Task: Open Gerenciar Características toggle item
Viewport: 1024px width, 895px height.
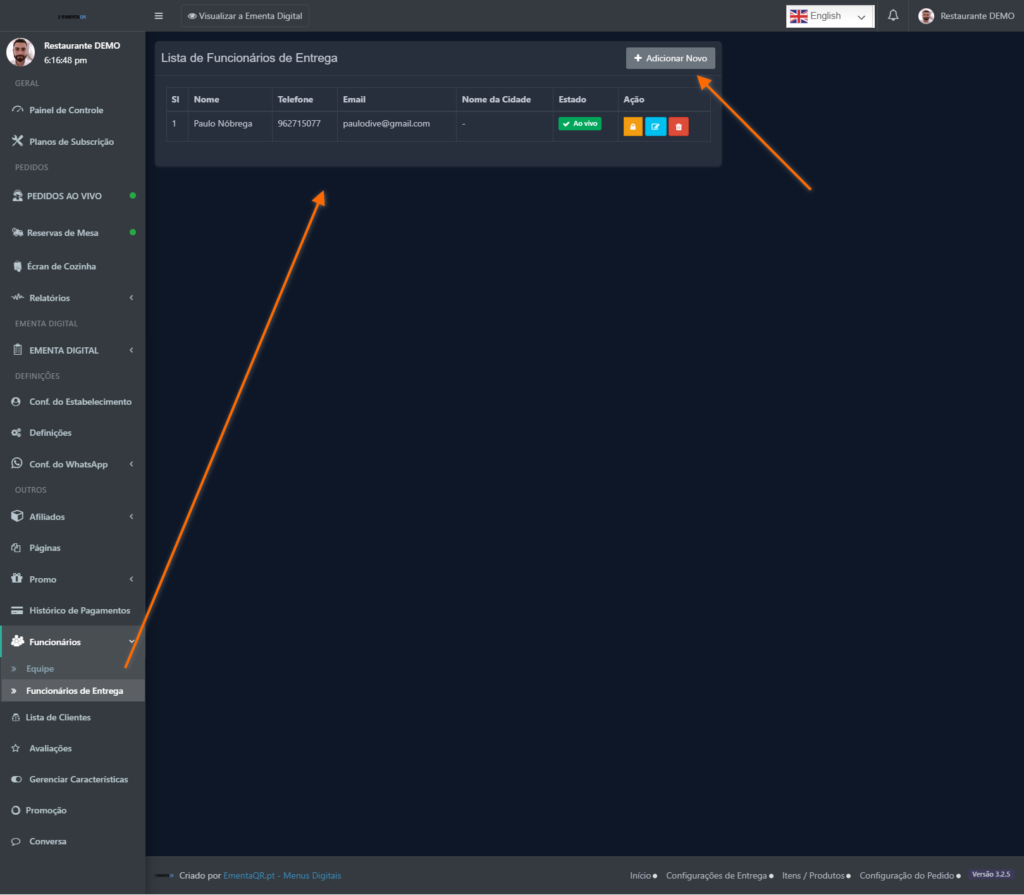Action: (x=78, y=779)
